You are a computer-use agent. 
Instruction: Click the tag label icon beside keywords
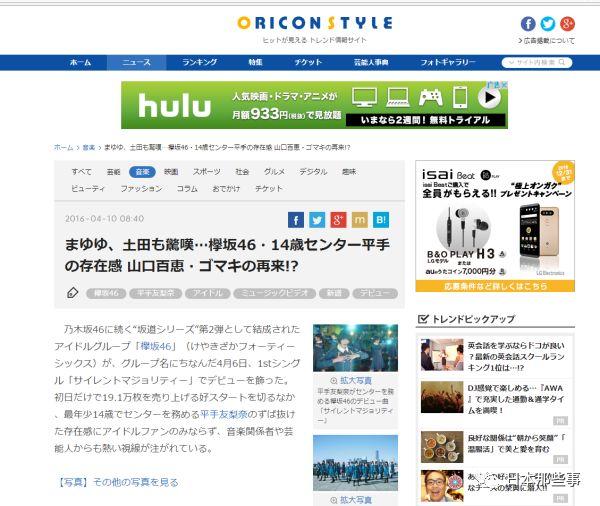72,293
